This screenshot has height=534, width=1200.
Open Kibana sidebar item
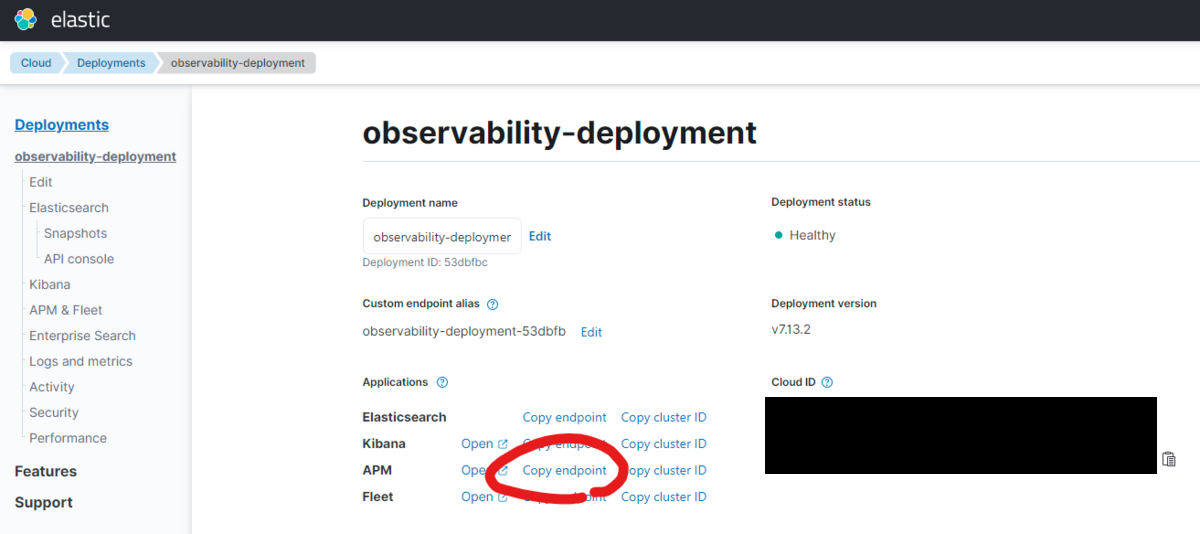50,285
